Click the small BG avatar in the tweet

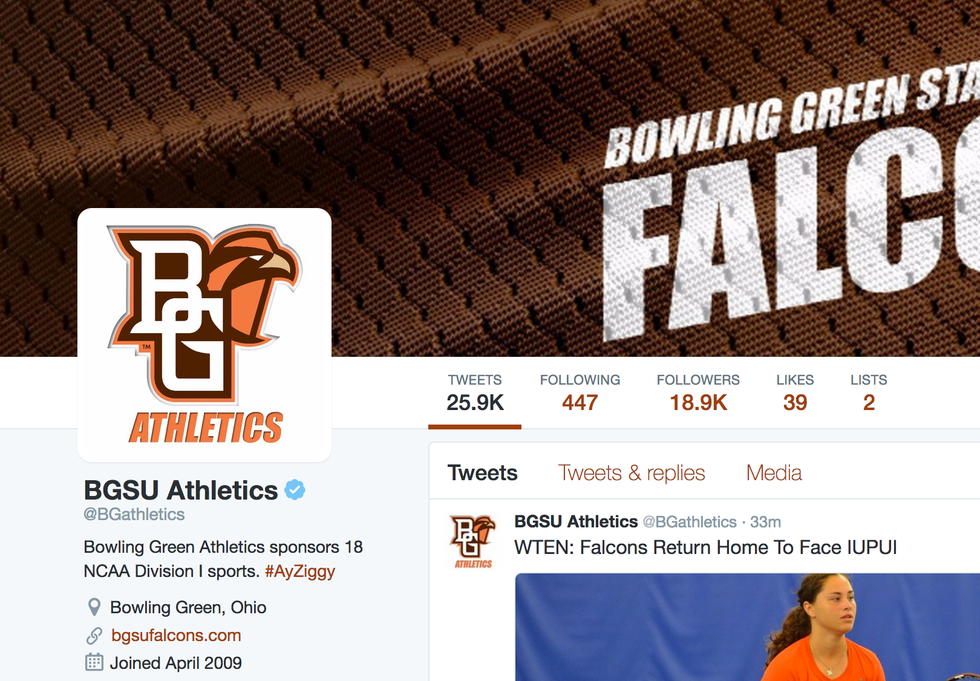click(472, 541)
